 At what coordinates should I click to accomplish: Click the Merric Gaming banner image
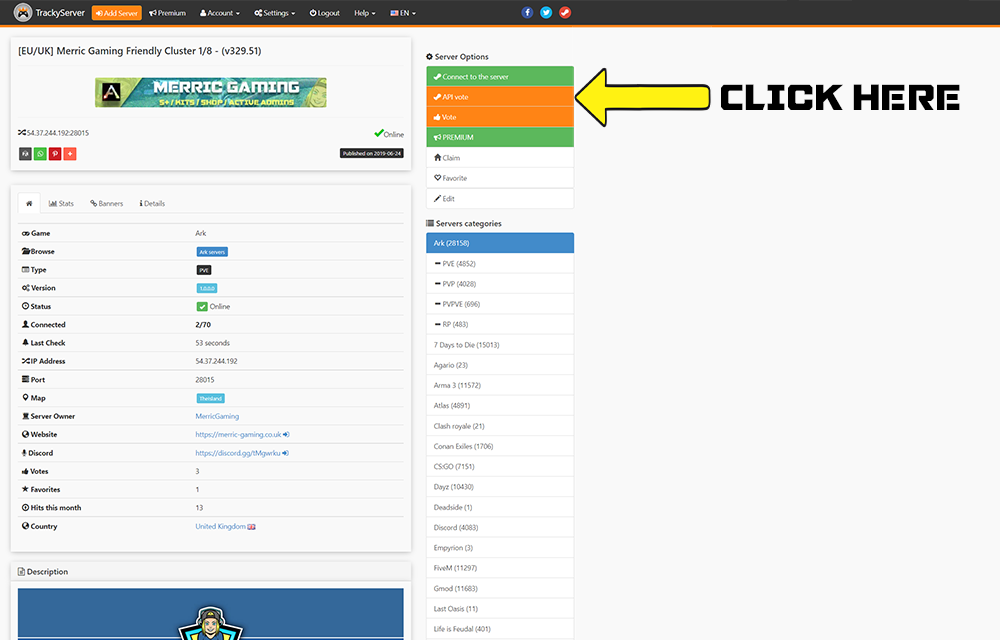(210, 92)
